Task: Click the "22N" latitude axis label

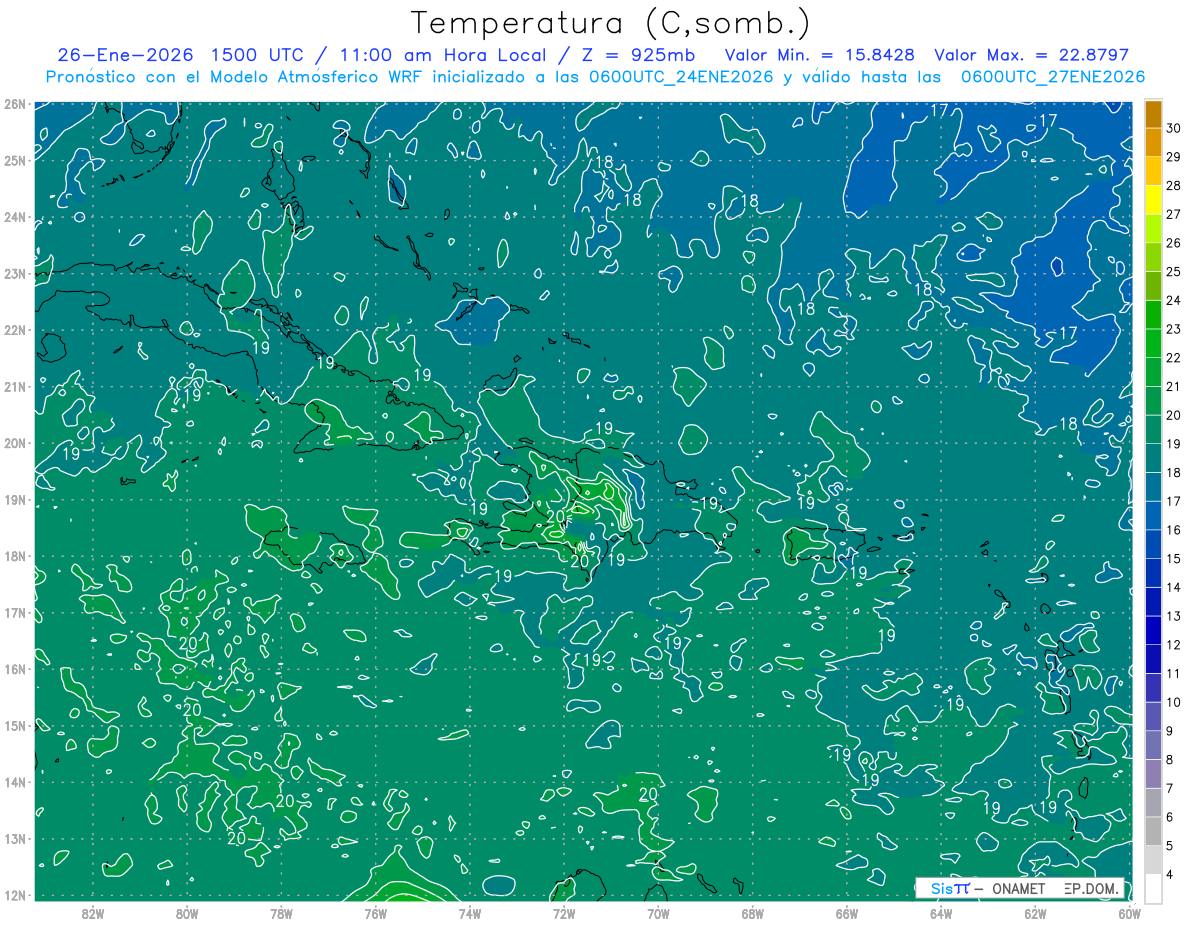Action: pos(14,329)
